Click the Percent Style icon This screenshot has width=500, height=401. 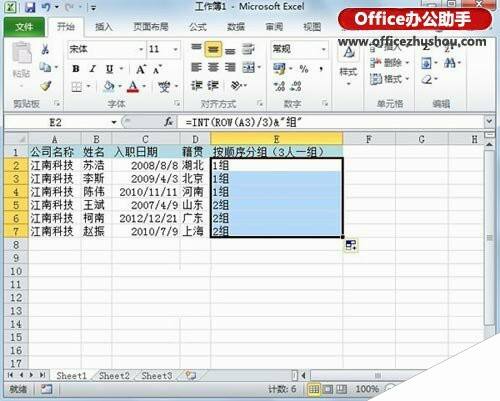point(304,69)
